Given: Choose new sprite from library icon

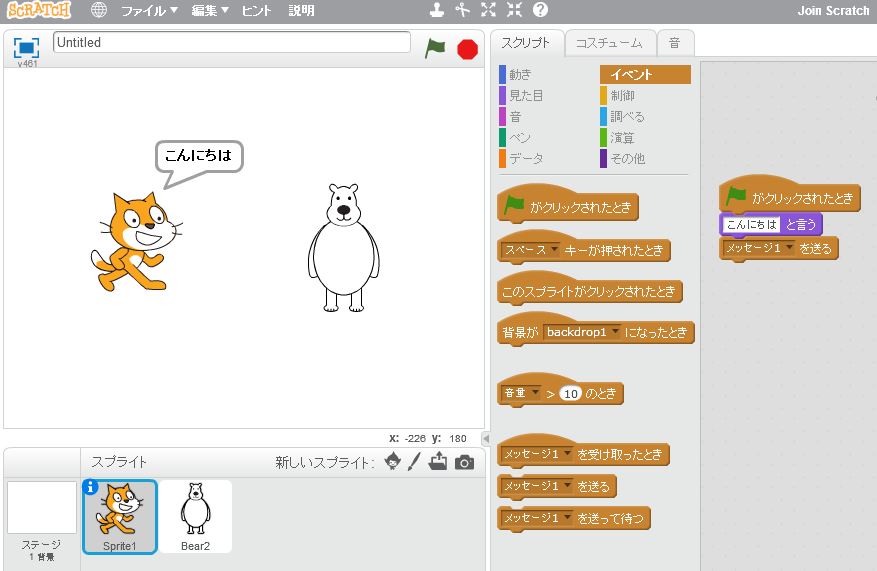Looking at the screenshot, I should click(393, 462).
